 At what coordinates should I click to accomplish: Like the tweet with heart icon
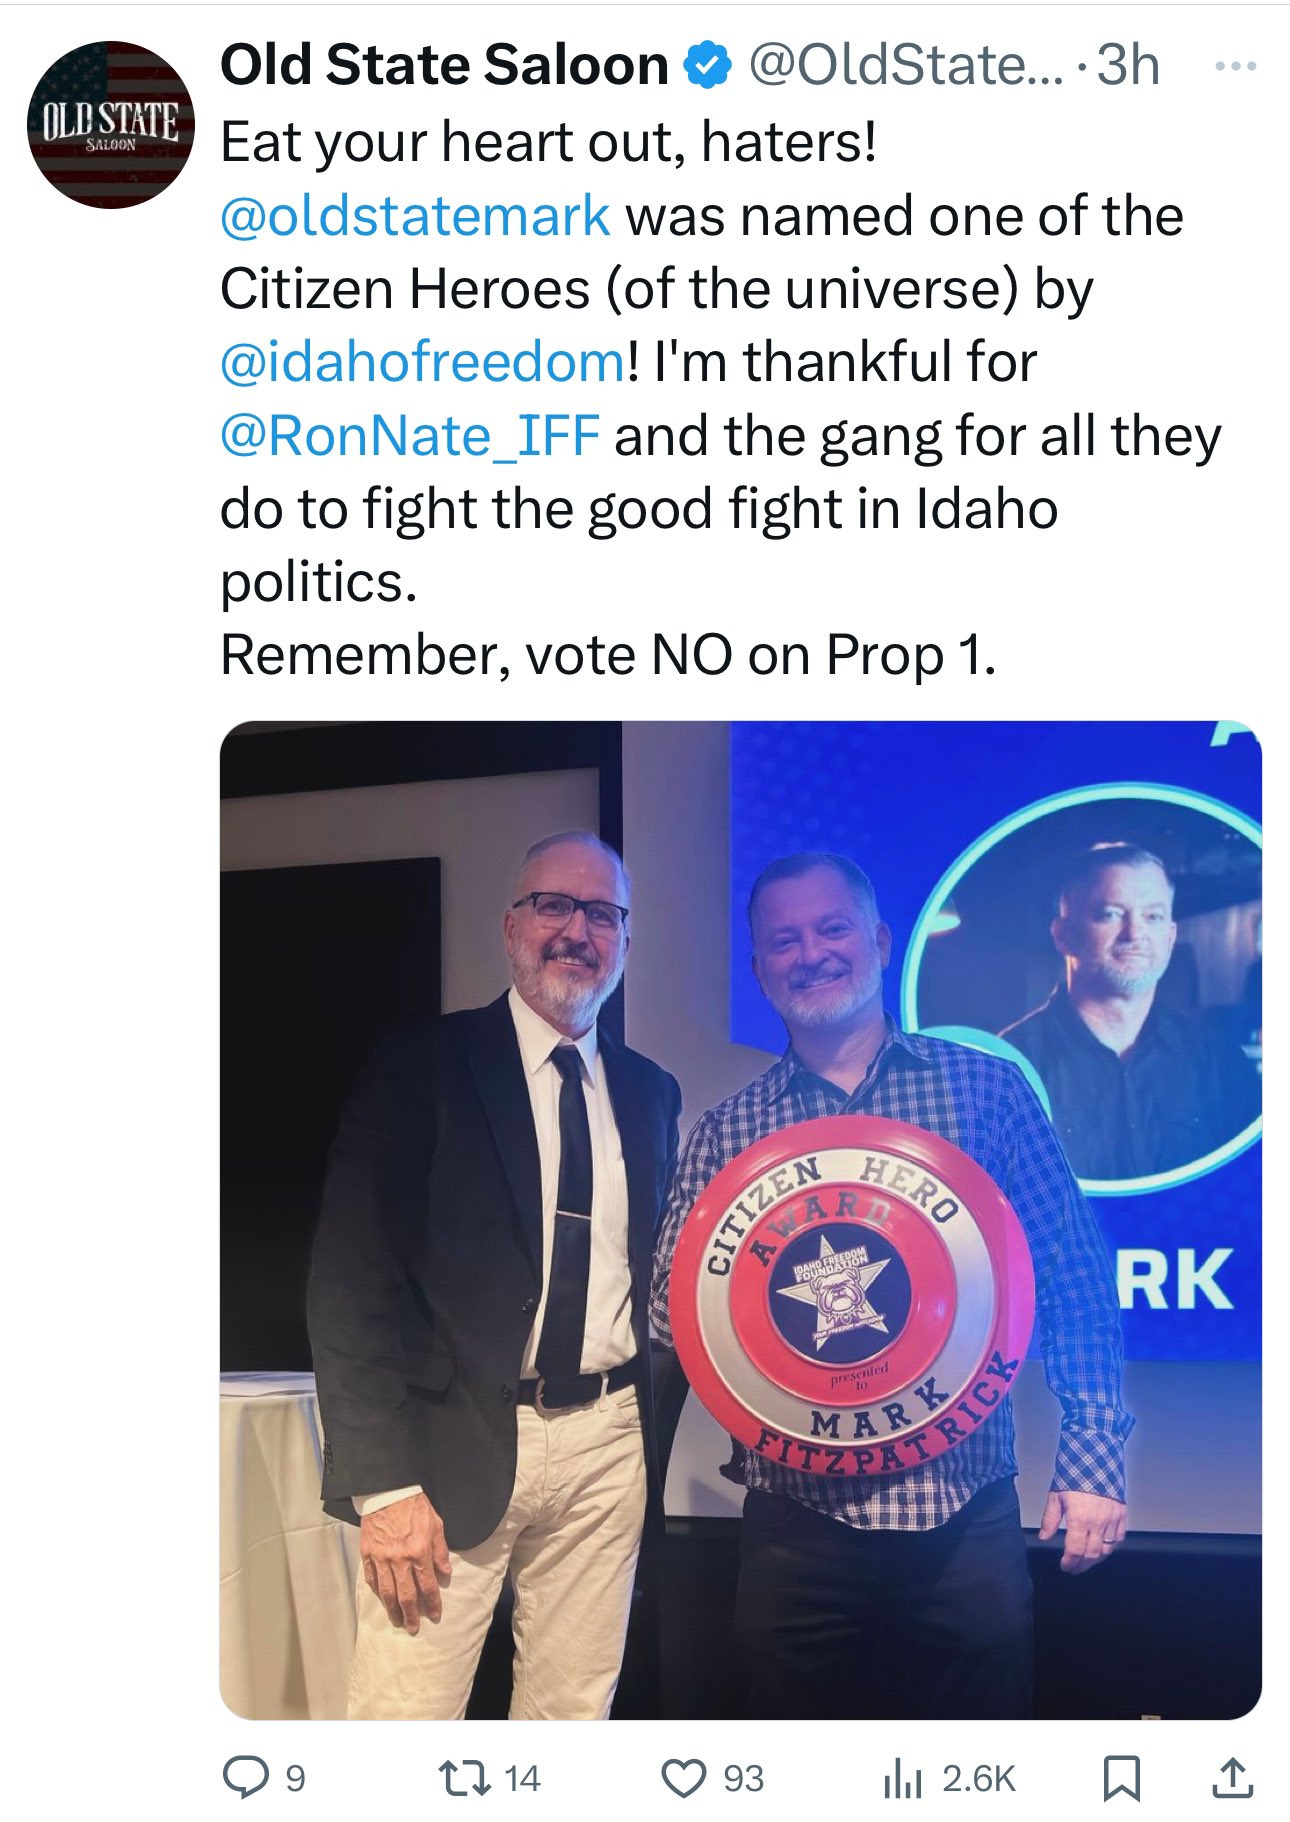(684, 1778)
